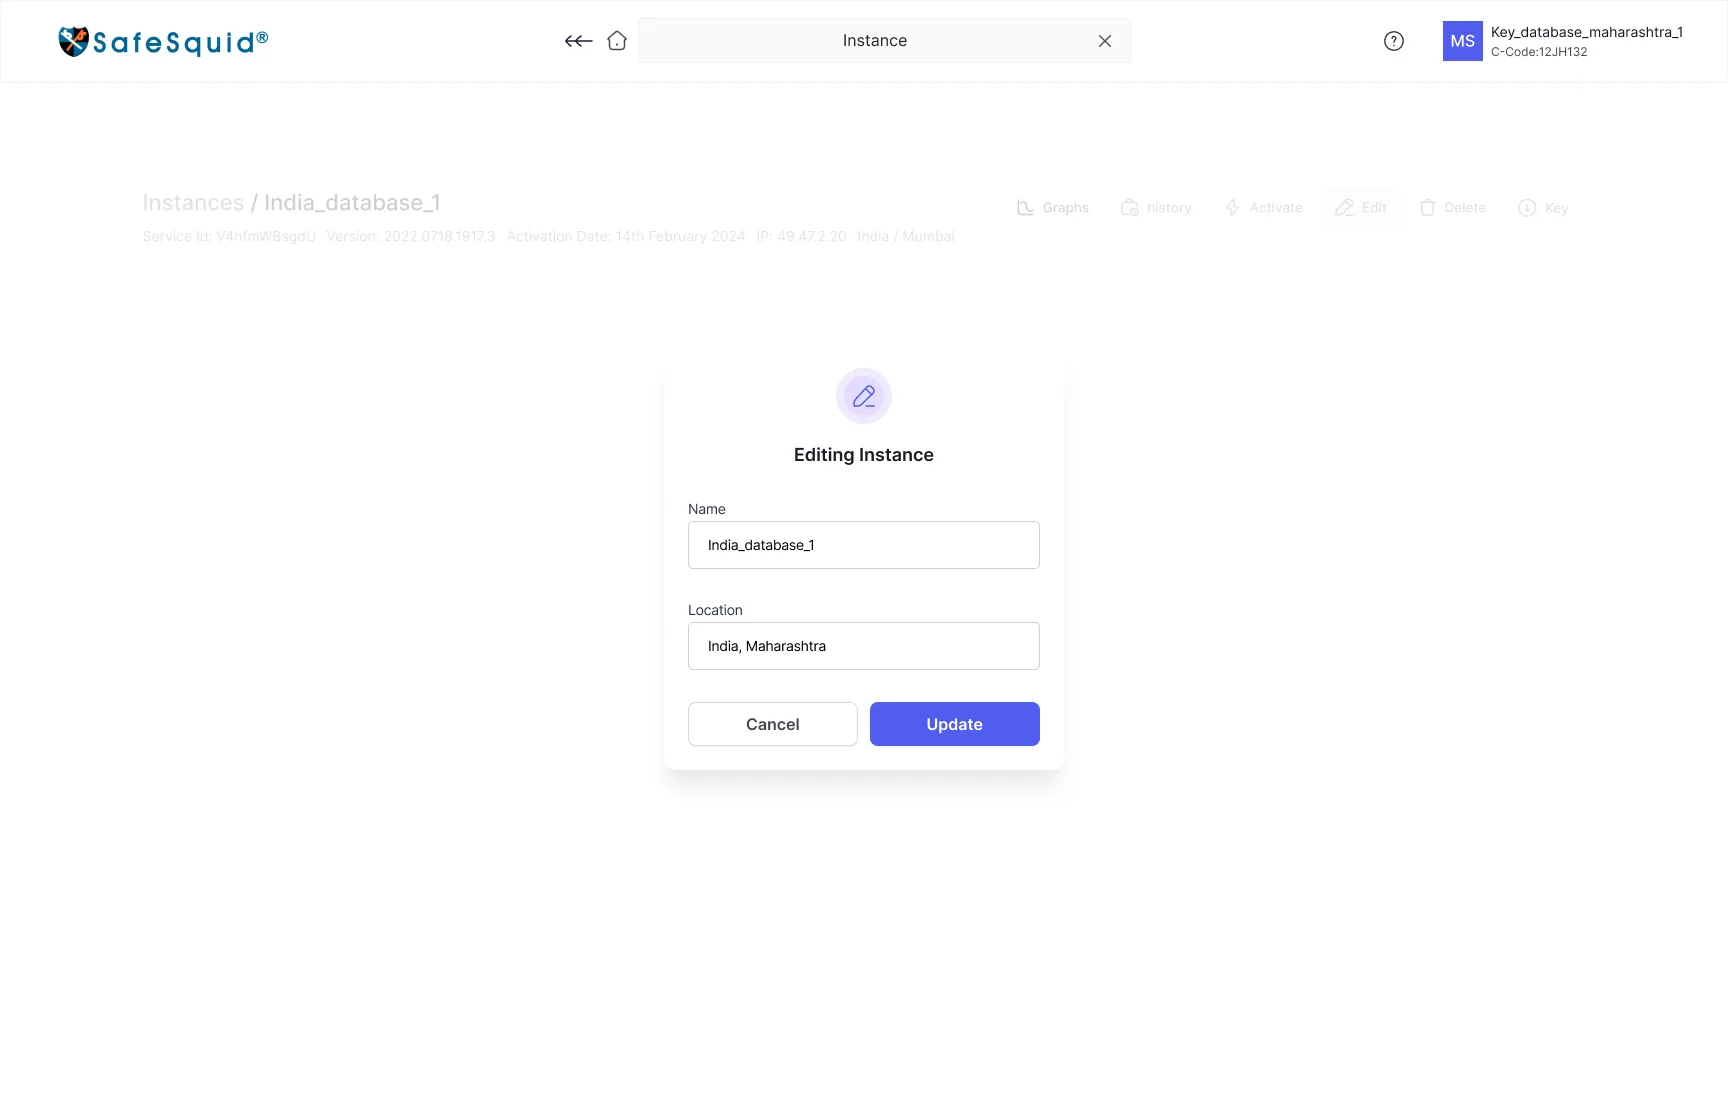Open the help question mark icon

click(1394, 41)
